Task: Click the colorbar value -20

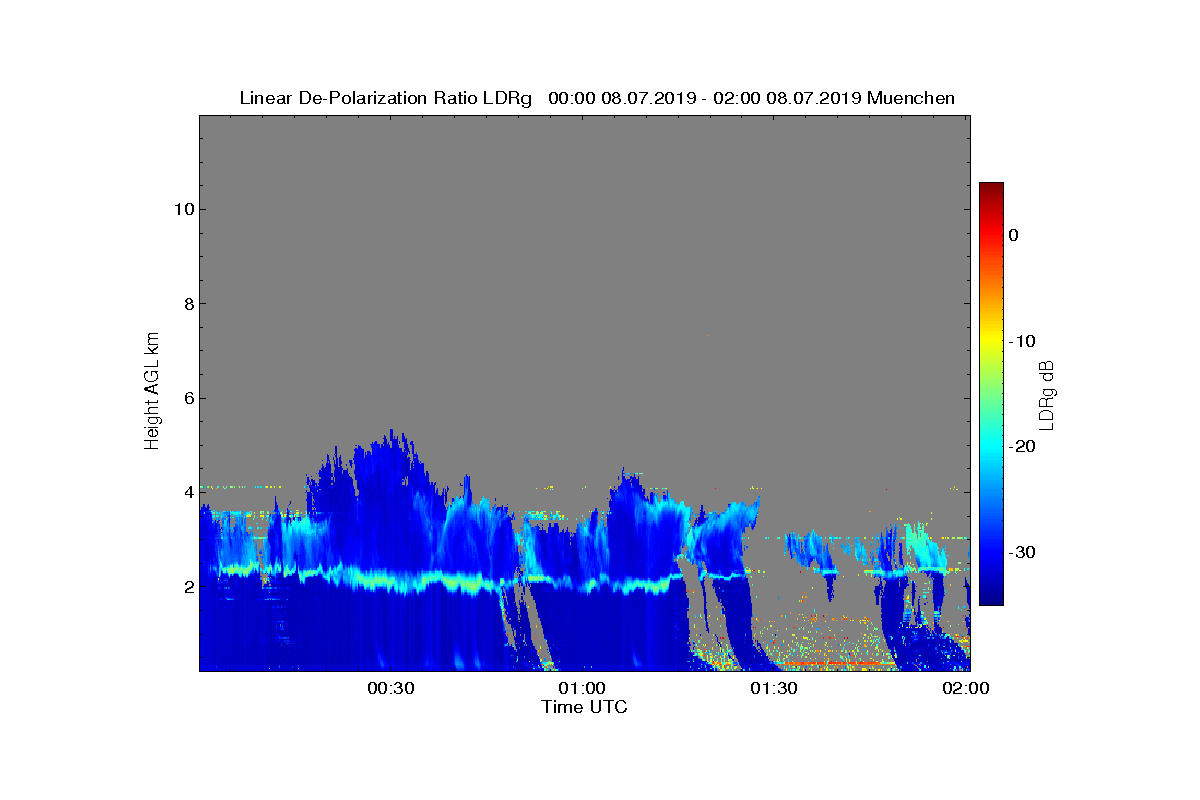Action: click(1023, 447)
